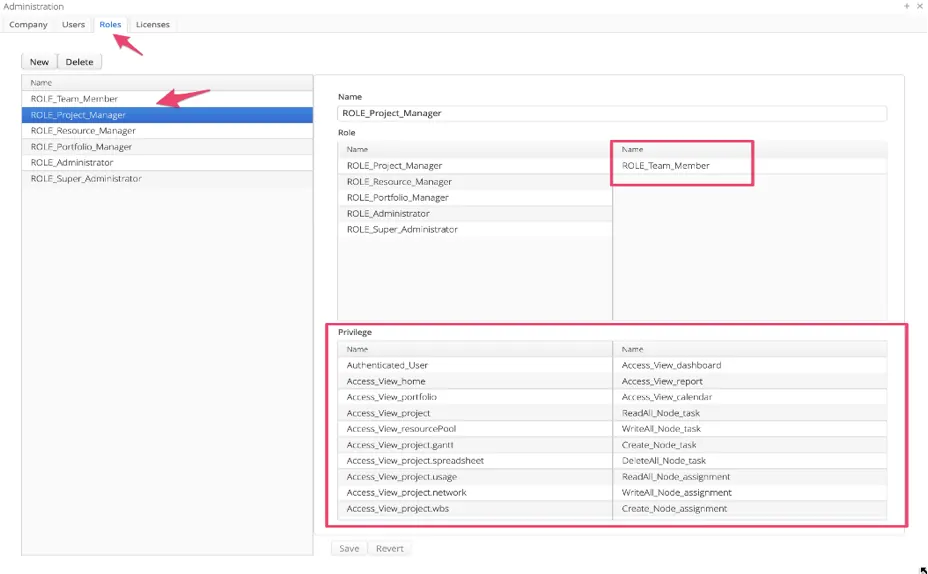Image resolution: width=928 pixels, height=574 pixels.
Task: Click the Save button
Action: (349, 549)
